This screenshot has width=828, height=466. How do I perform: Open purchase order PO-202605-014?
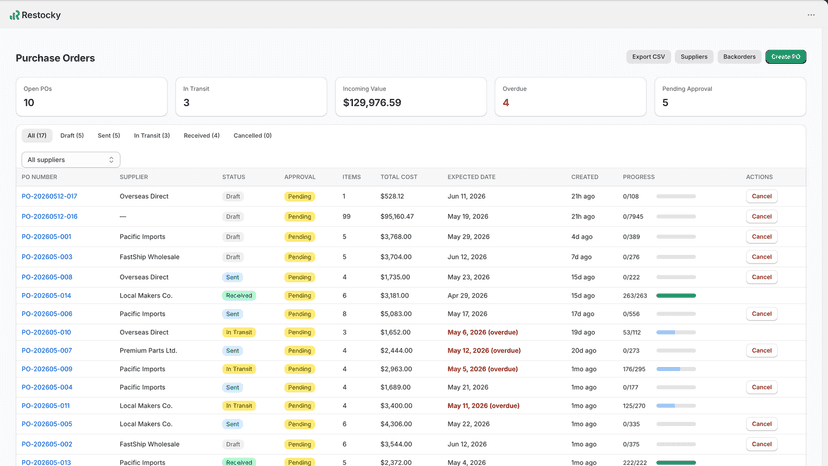coord(46,296)
